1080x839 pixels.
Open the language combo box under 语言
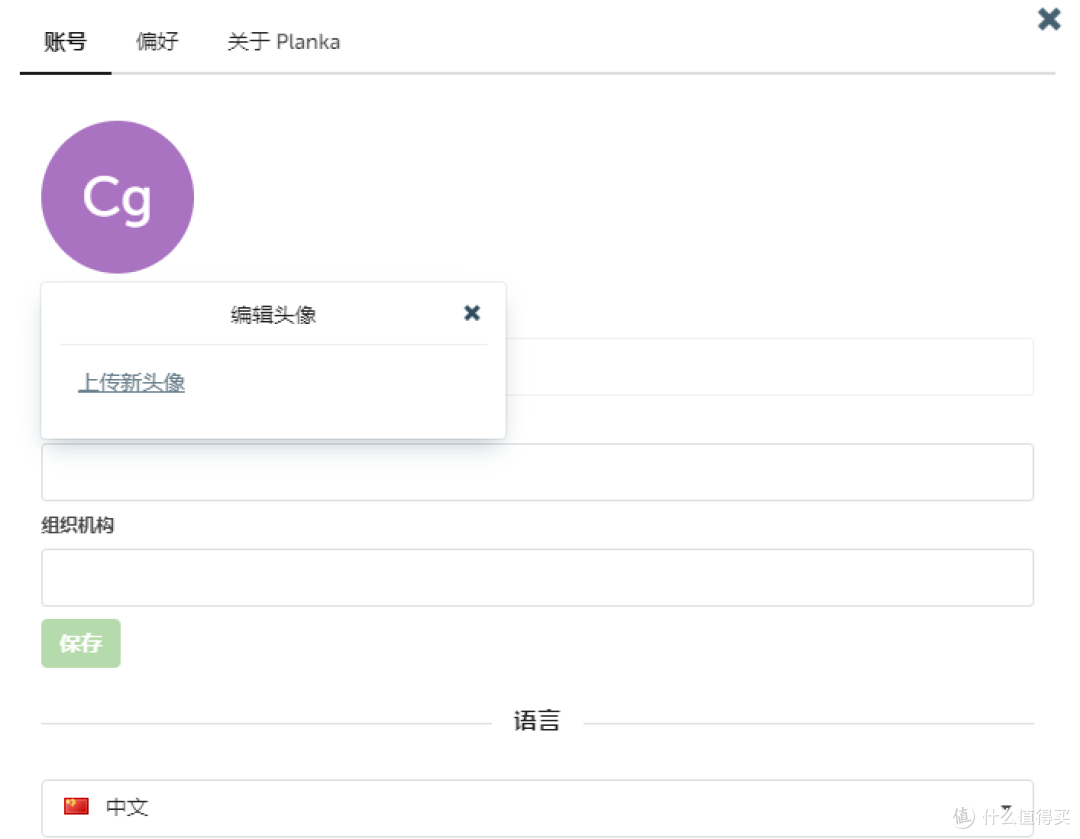pyautogui.click(x=537, y=808)
